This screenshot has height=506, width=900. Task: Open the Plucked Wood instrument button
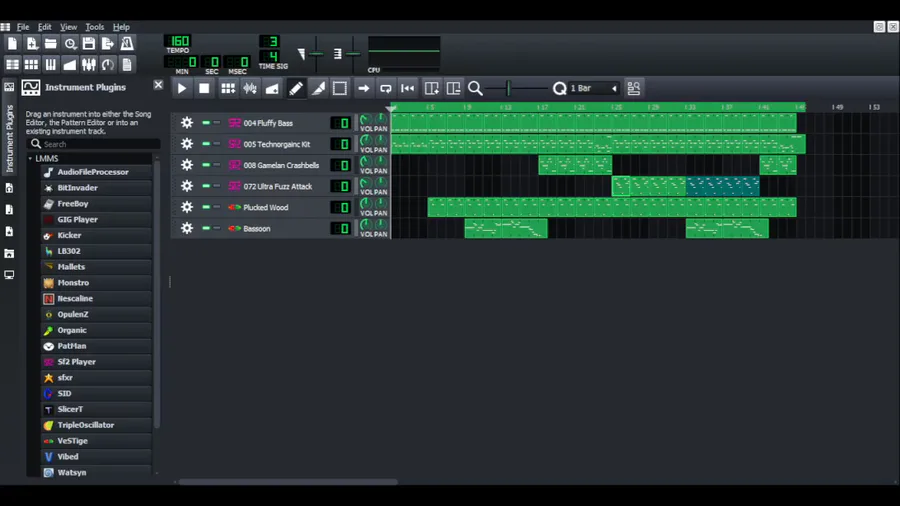click(277, 207)
